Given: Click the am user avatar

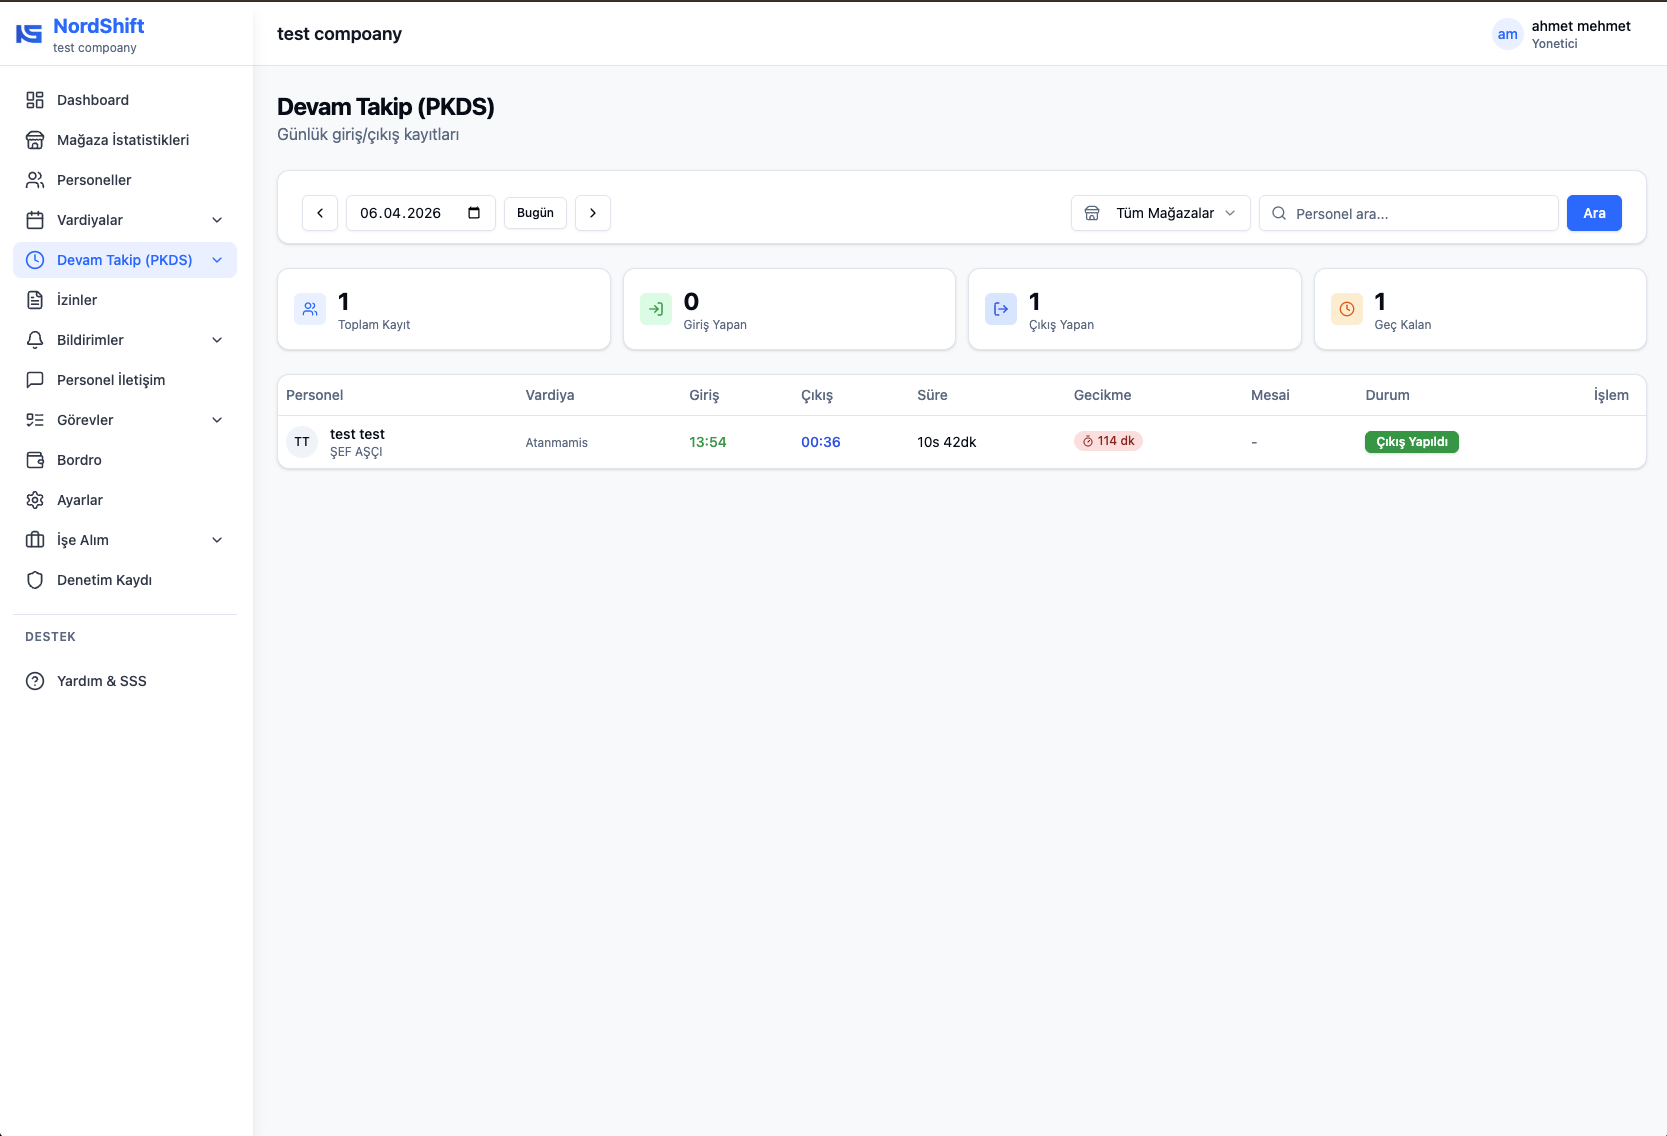Looking at the screenshot, I should click(x=1507, y=35).
